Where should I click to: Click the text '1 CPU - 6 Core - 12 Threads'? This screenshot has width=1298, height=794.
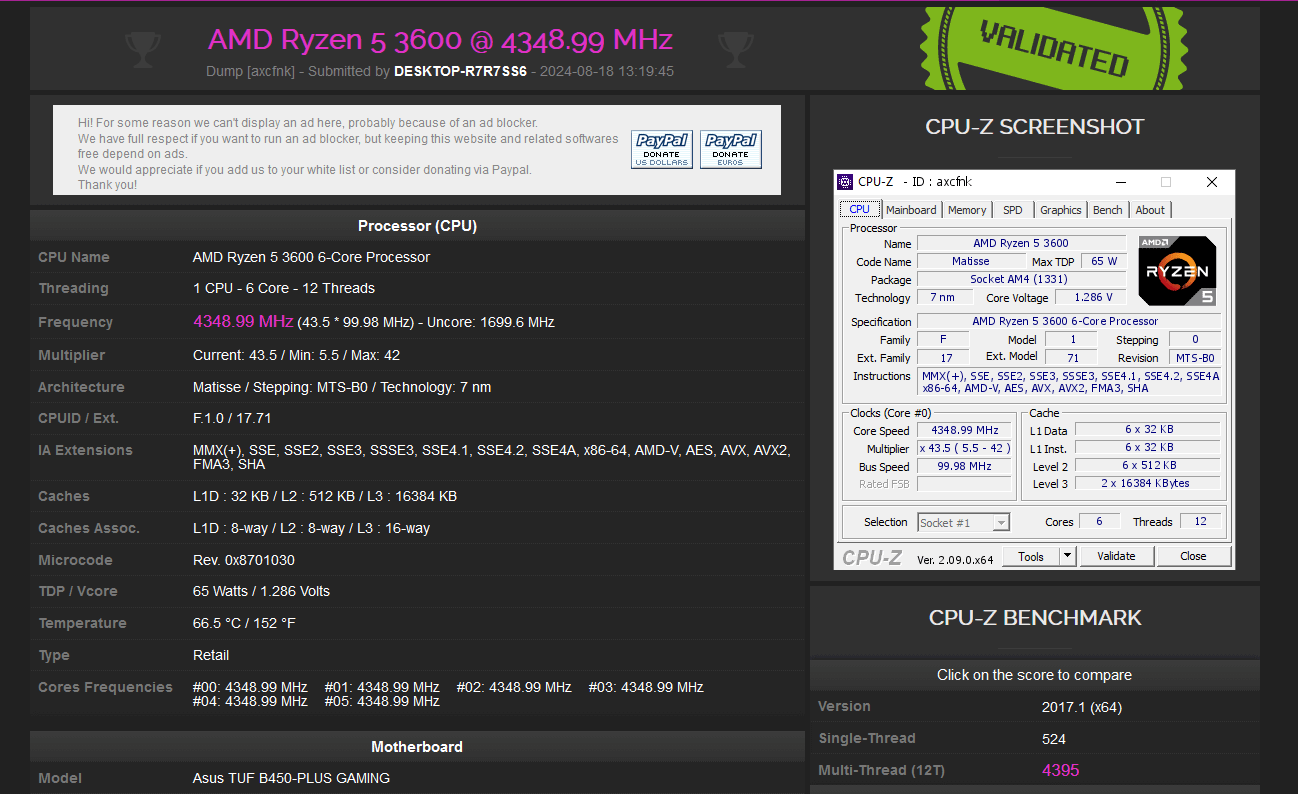[284, 288]
